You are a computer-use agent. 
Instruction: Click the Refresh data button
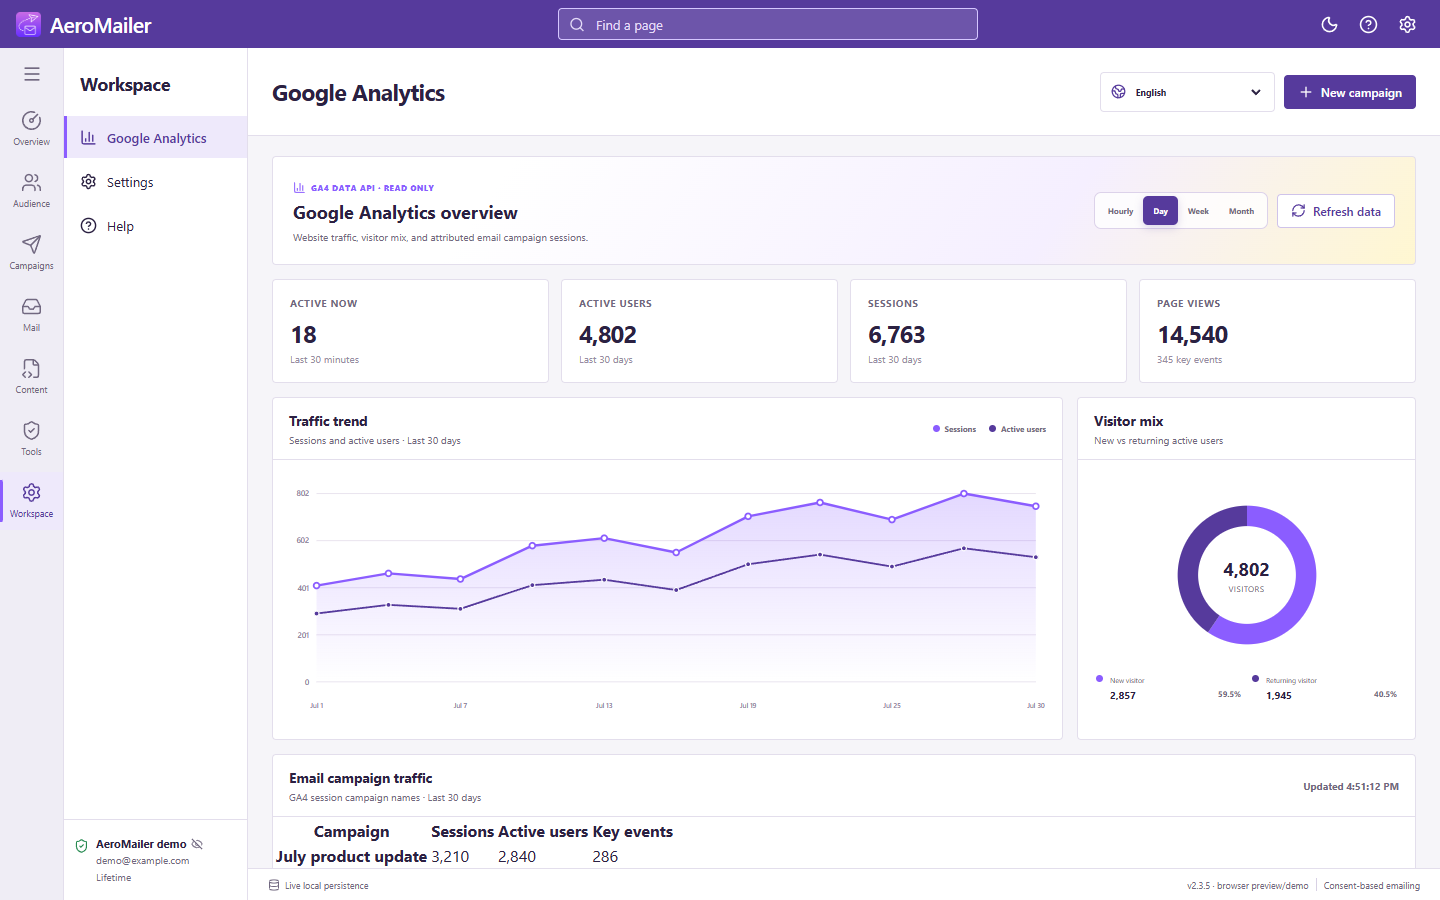pyautogui.click(x=1336, y=211)
